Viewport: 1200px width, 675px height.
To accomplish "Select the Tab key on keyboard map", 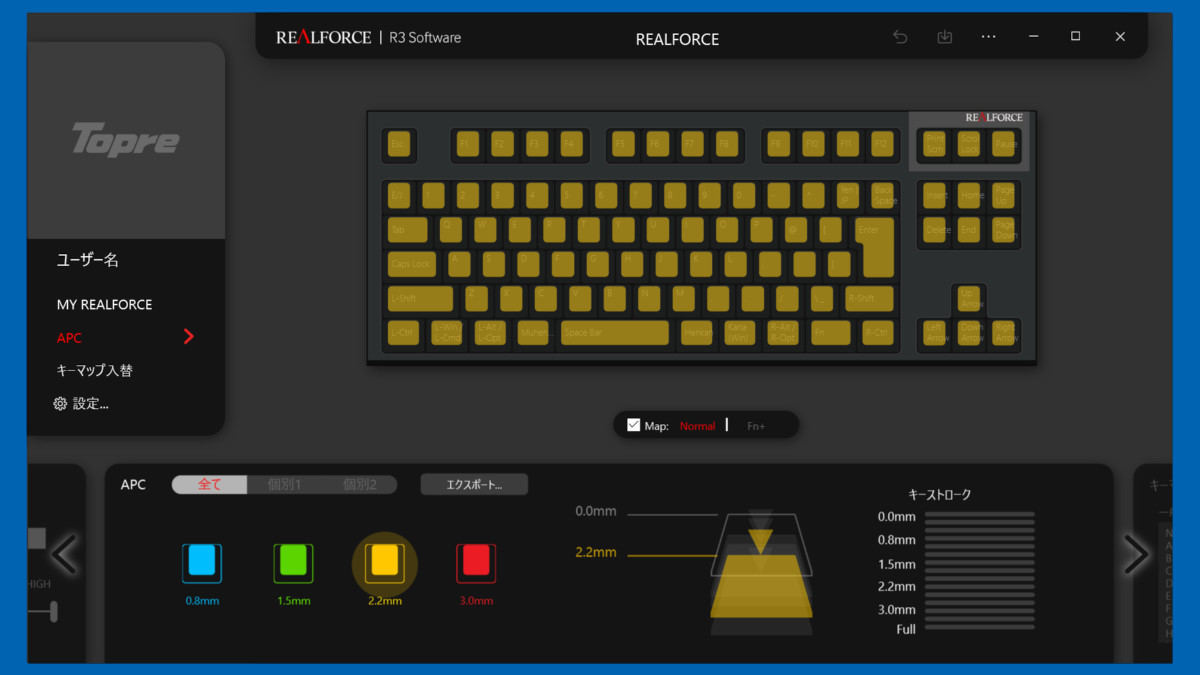I will pos(408,230).
